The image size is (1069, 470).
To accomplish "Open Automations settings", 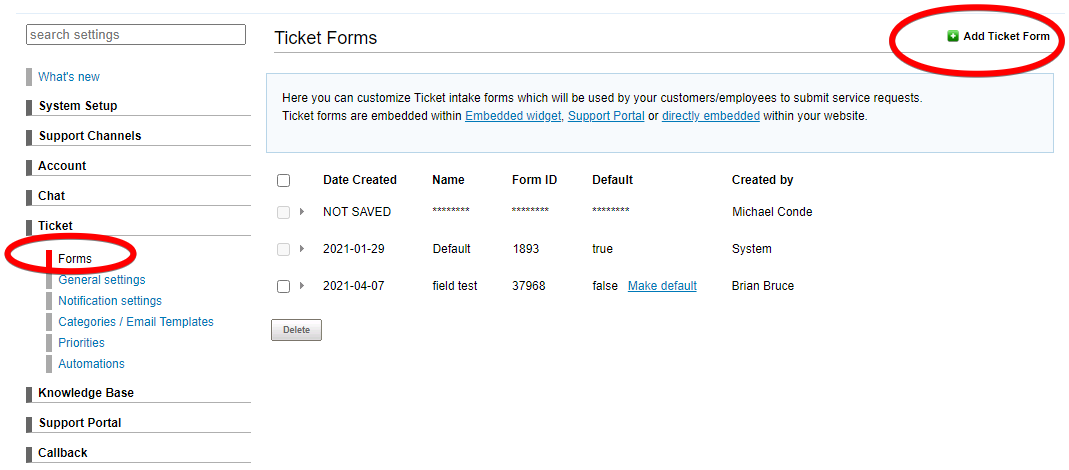I will point(91,364).
